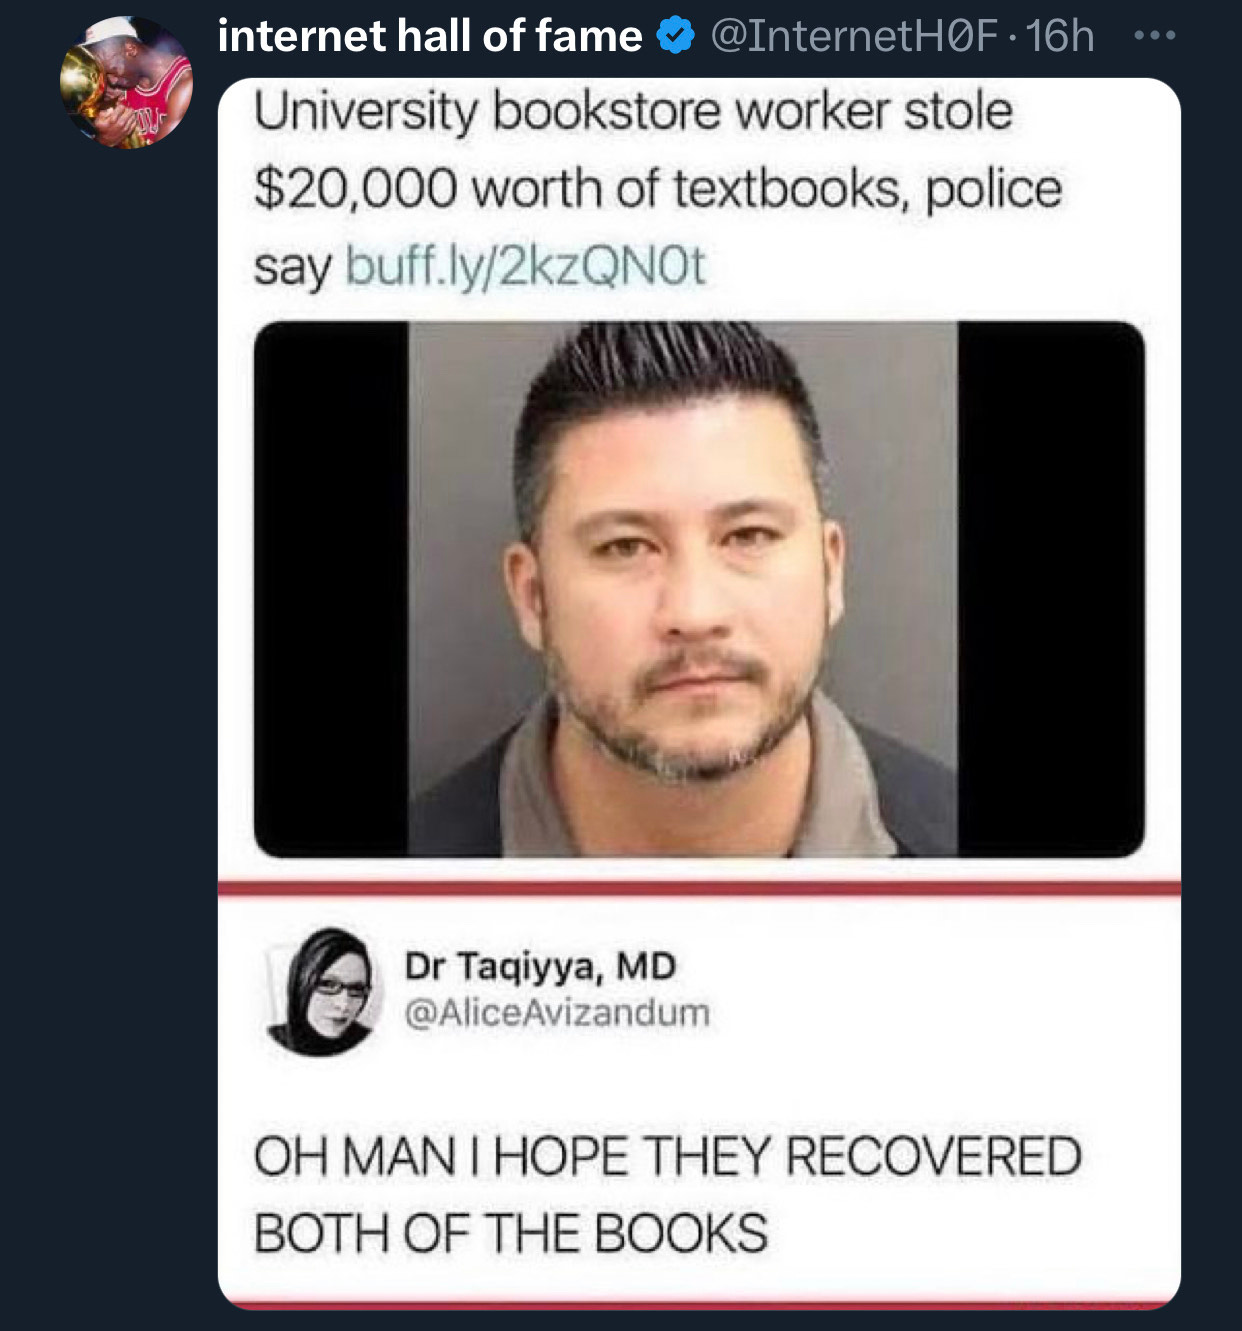Click the red divider line under the photo

coord(699,888)
